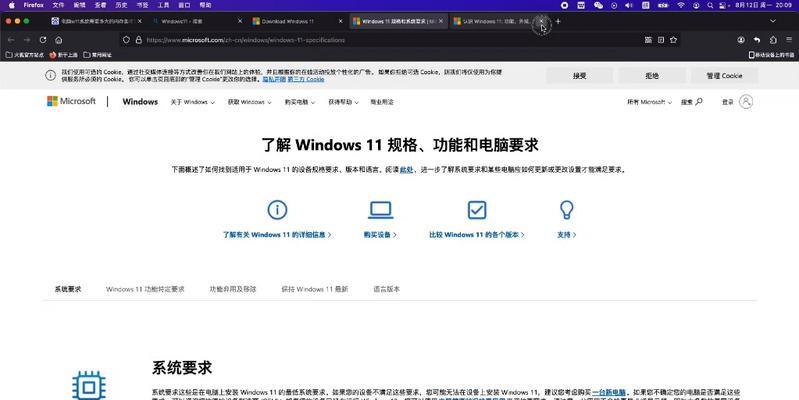799x400 pixels.
Task: Select the 系统要求 section tab
Action: 68,289
